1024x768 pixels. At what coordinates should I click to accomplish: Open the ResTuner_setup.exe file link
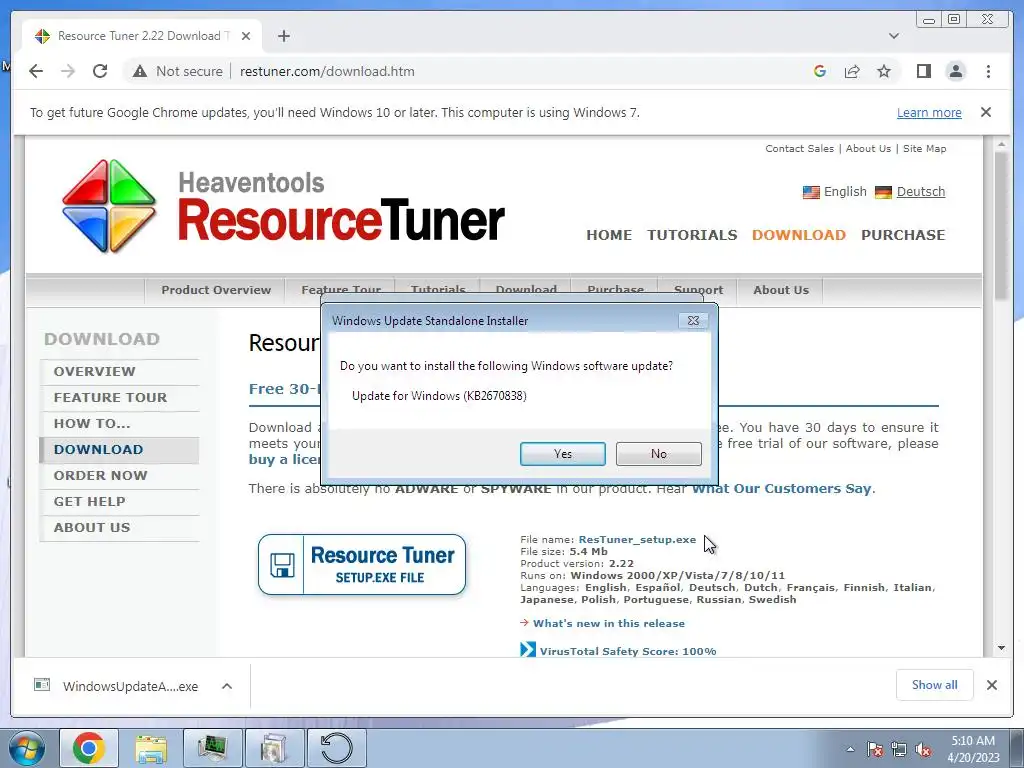coord(637,539)
